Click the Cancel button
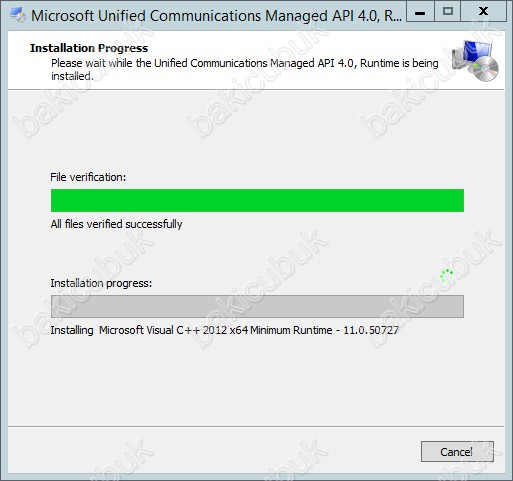 coord(457,451)
